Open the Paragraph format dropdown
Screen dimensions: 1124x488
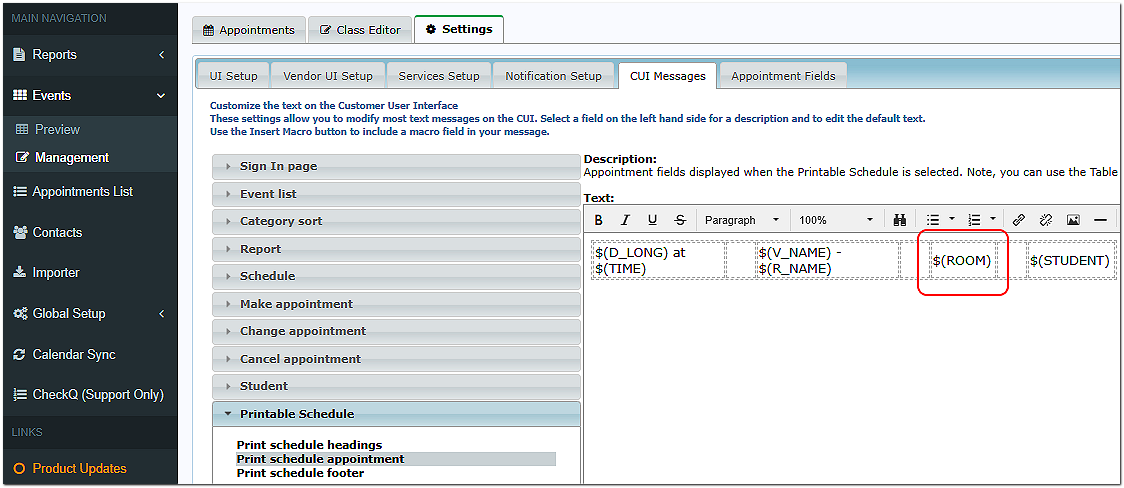pyautogui.click(x=741, y=220)
